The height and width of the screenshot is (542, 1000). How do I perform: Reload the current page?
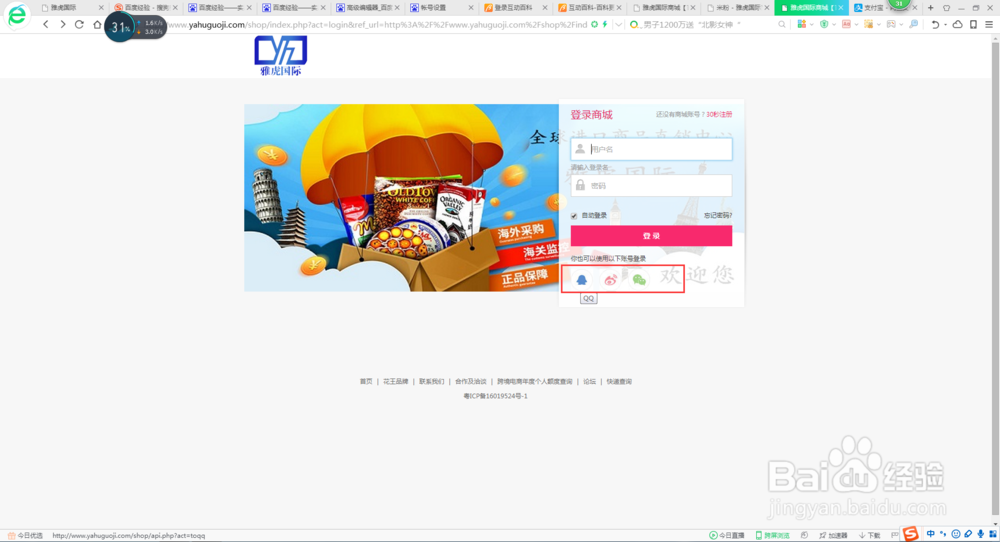(x=79, y=24)
